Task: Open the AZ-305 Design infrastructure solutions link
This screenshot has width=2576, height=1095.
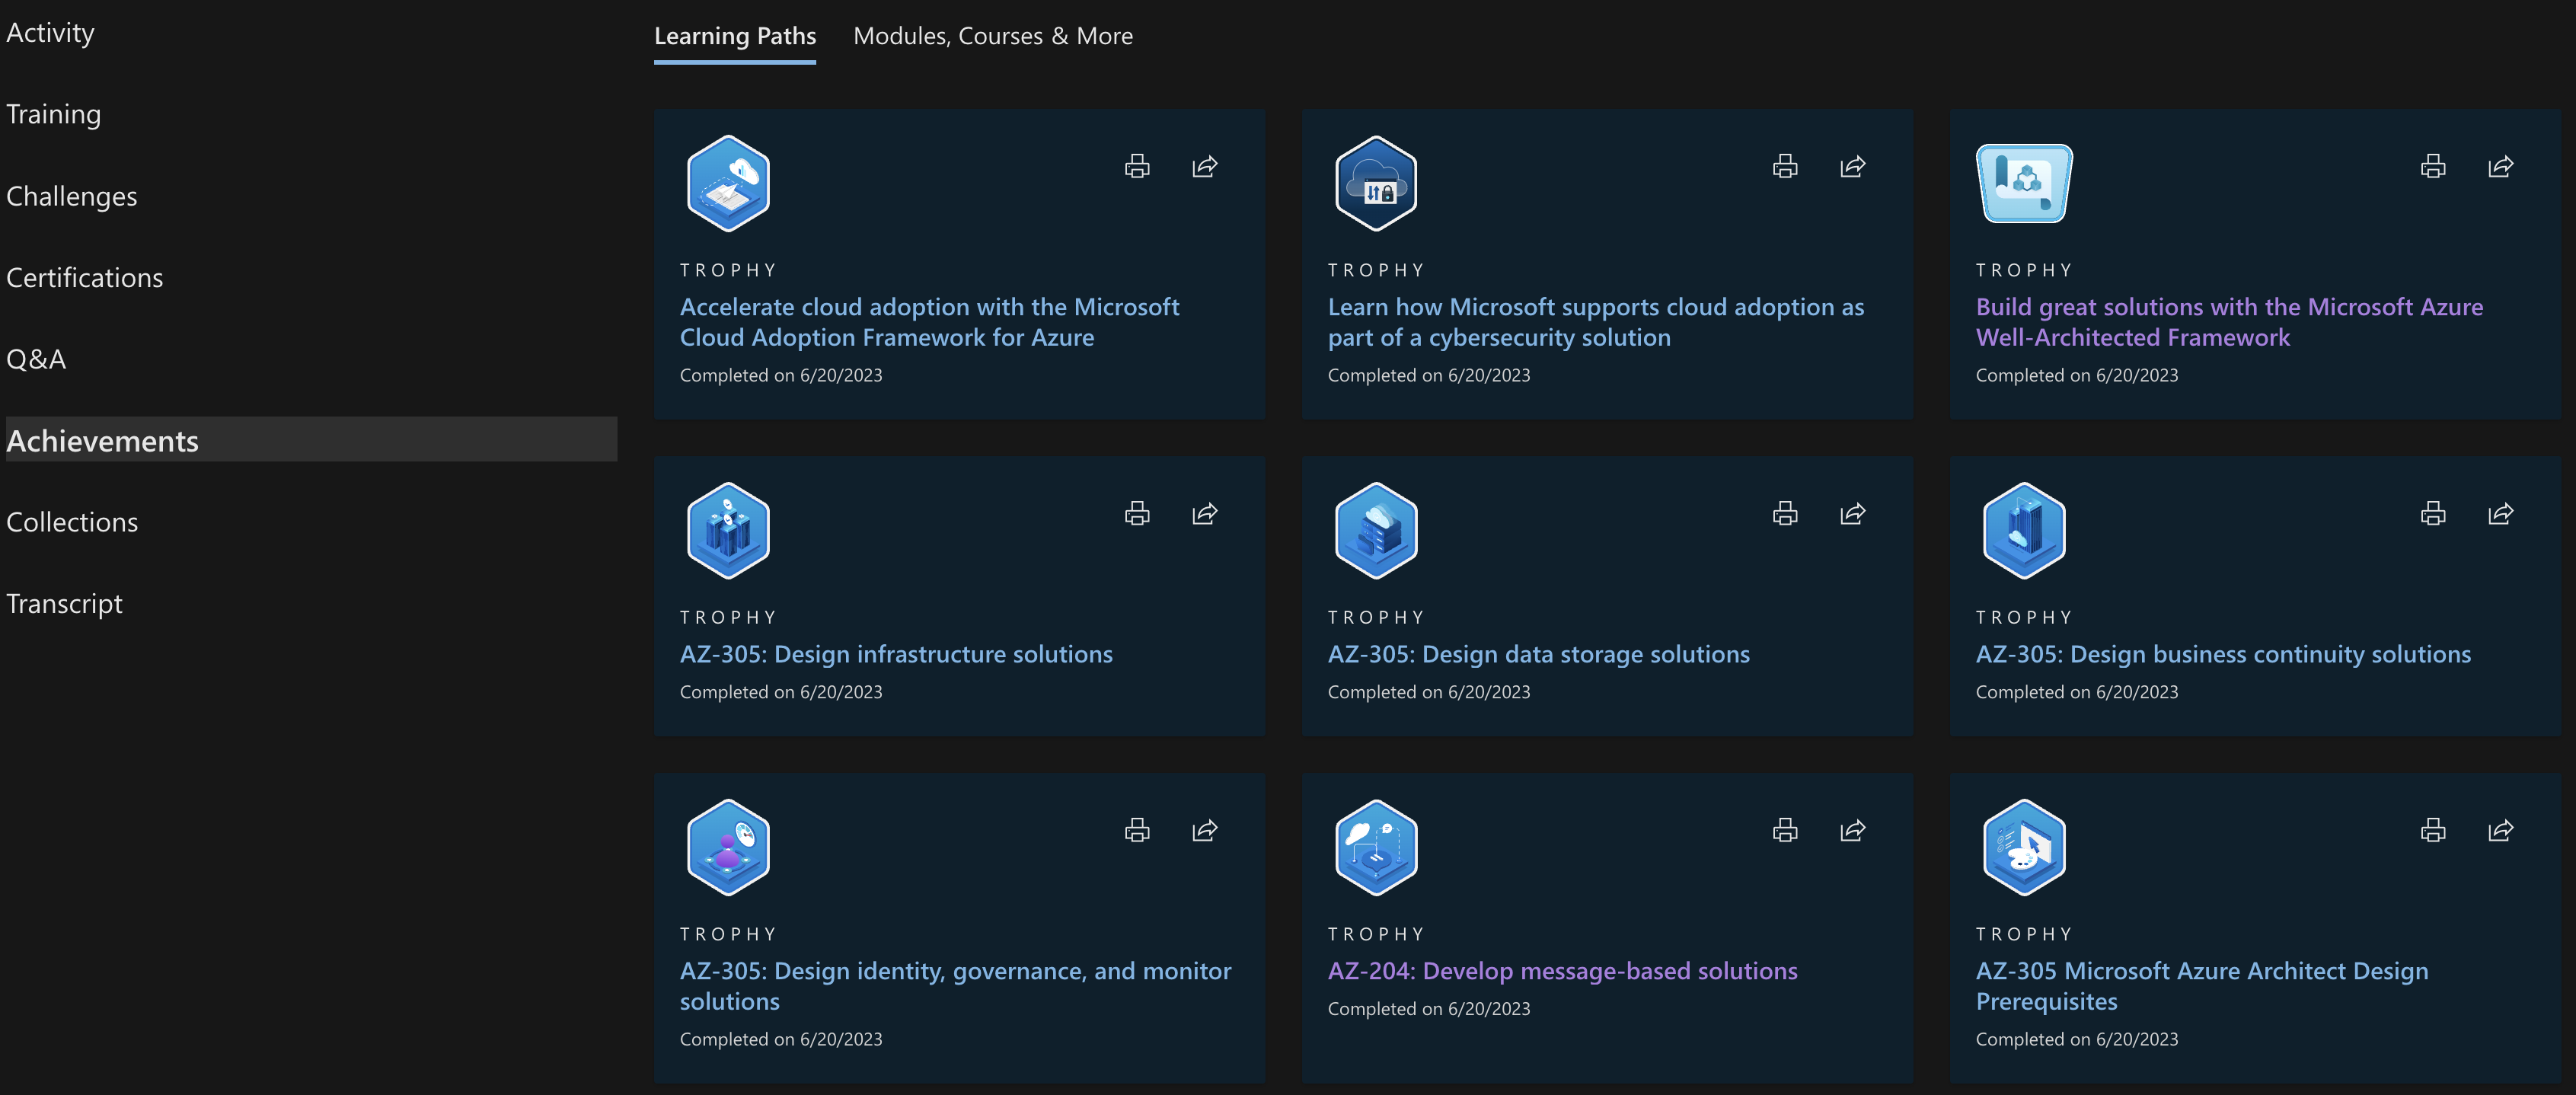Action: (x=896, y=654)
